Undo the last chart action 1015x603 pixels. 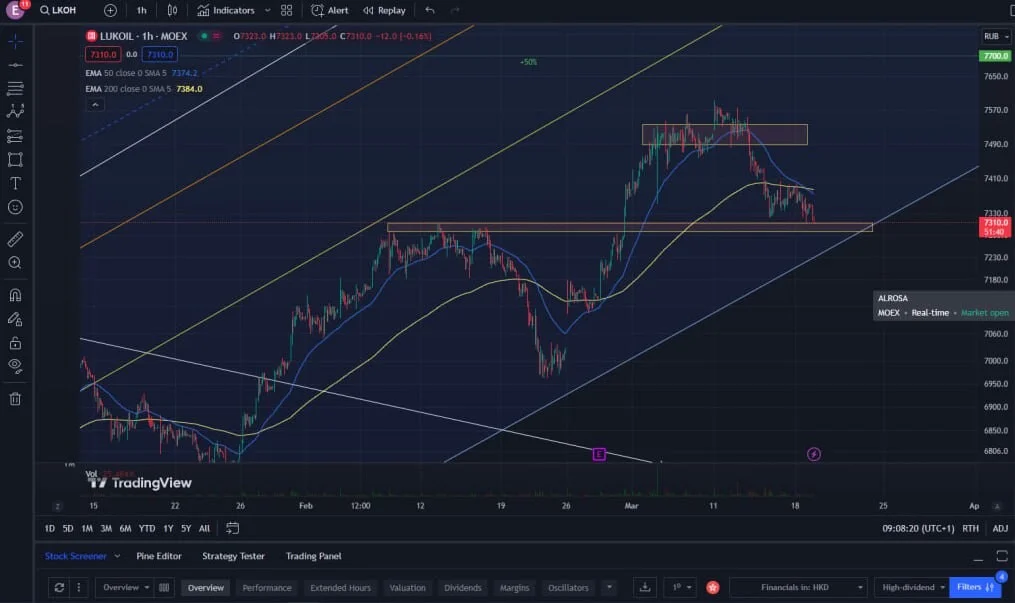[430, 10]
